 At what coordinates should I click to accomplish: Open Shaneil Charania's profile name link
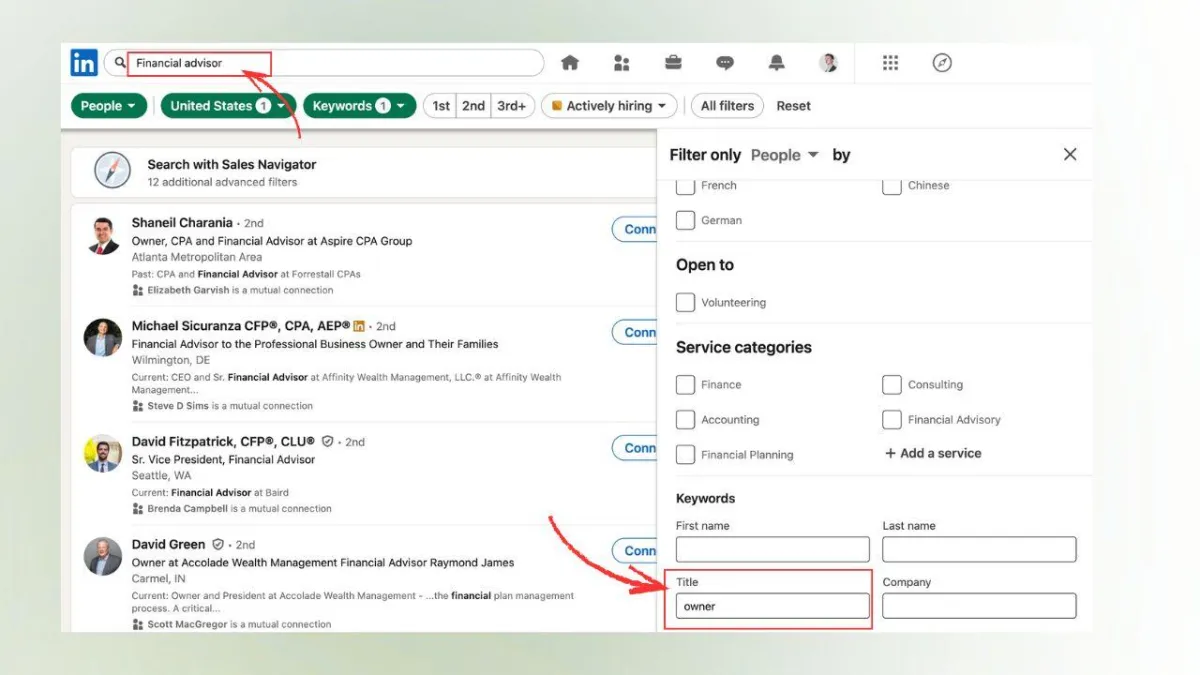[182, 223]
